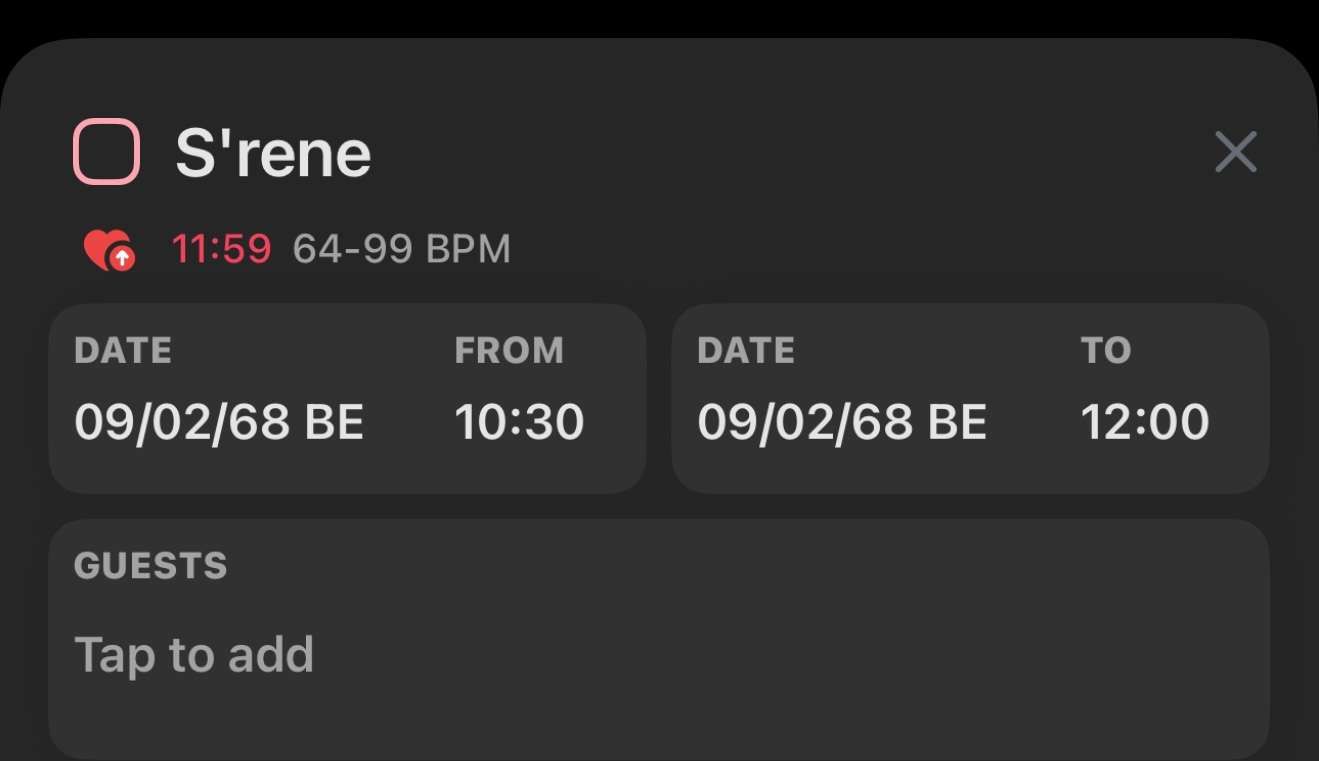Open the red 11:59 duration label

pyautogui.click(x=221, y=248)
